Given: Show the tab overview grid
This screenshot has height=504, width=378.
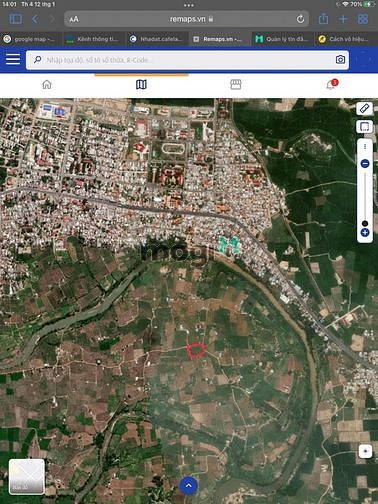Looking at the screenshot, I should (363, 19).
